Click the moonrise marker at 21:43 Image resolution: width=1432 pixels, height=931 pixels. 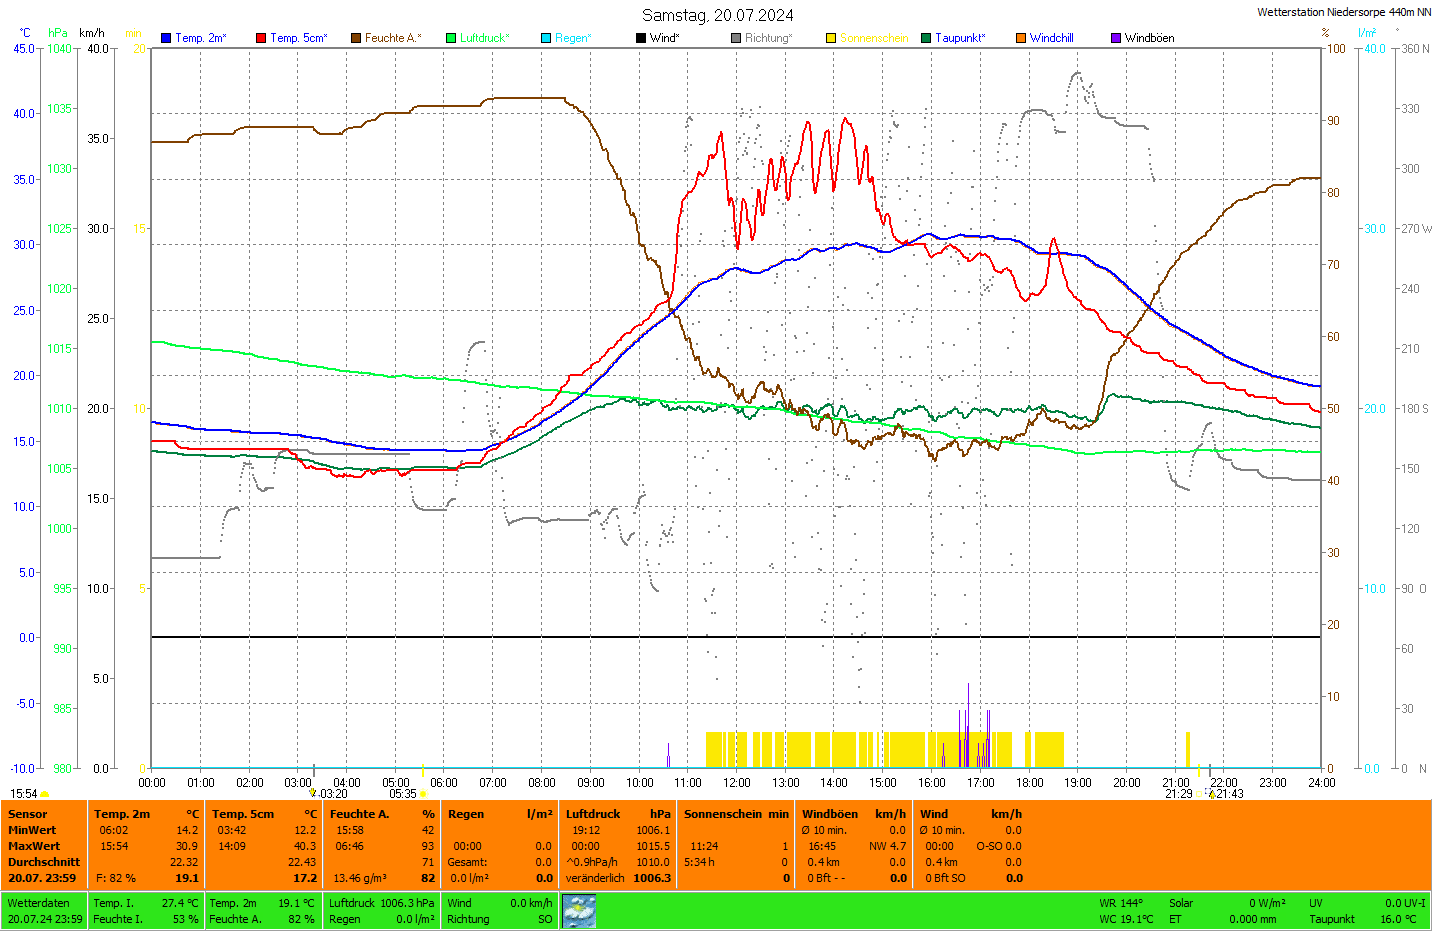pyautogui.click(x=1212, y=794)
